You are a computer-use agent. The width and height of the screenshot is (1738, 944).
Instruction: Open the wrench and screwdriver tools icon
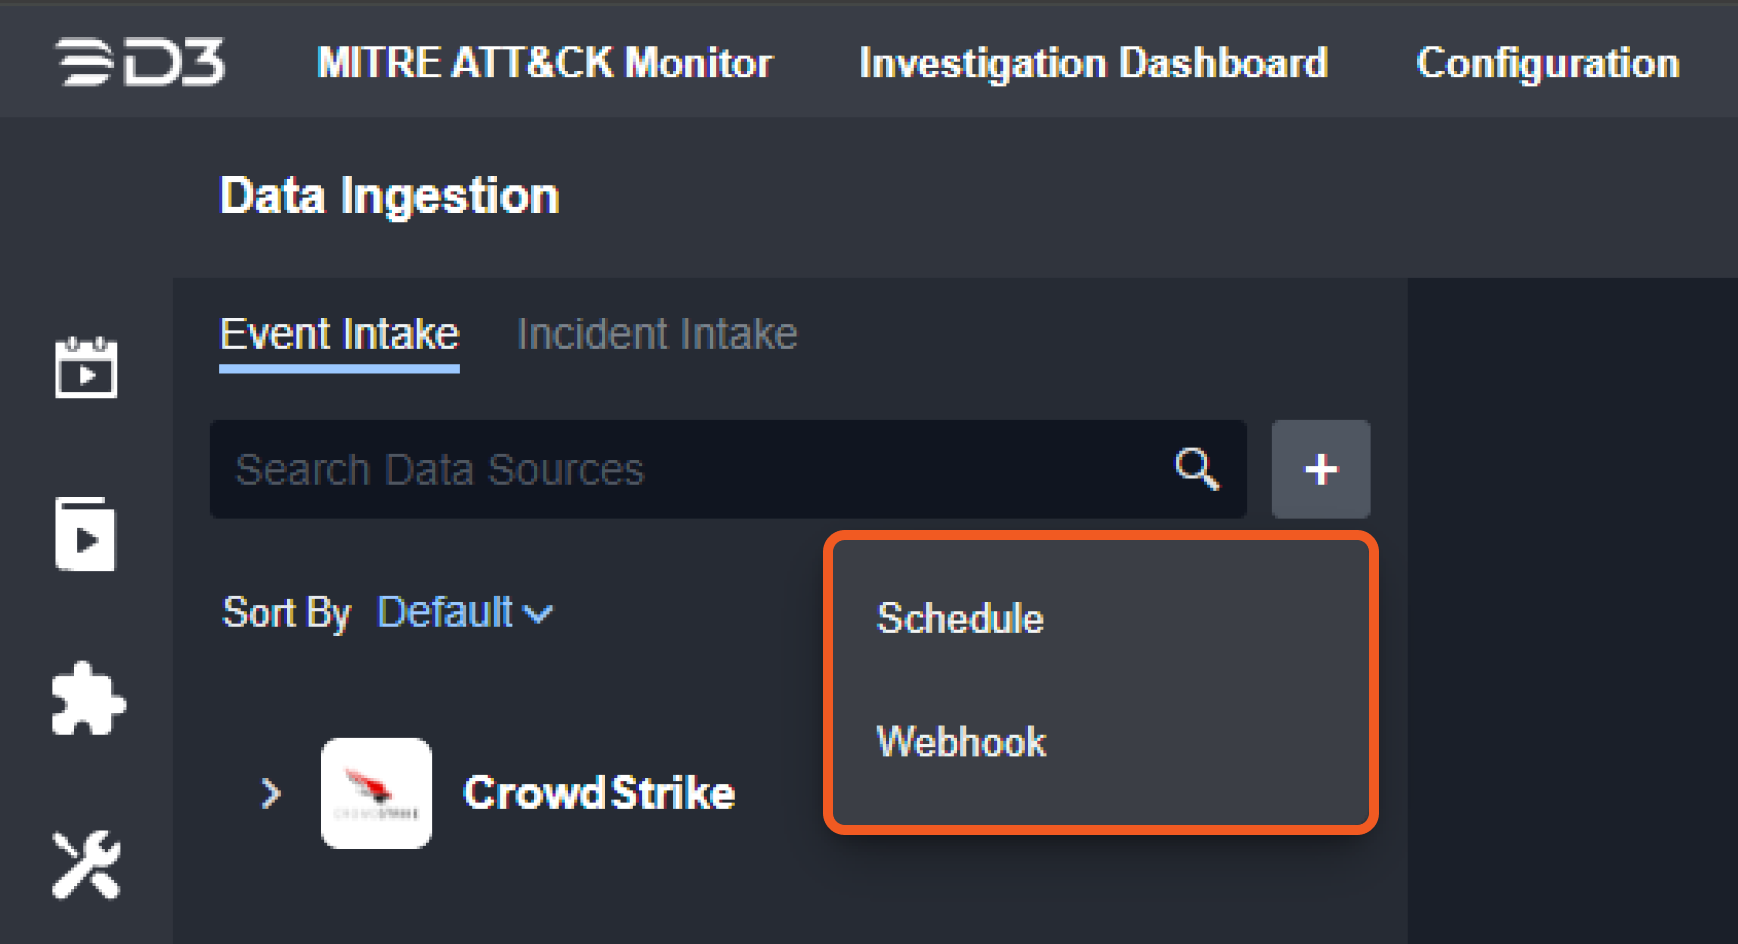click(x=87, y=865)
